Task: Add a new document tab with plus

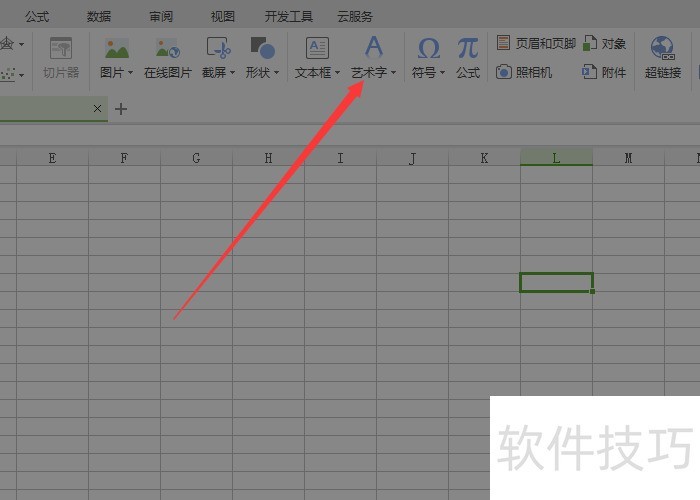Action: [121, 109]
